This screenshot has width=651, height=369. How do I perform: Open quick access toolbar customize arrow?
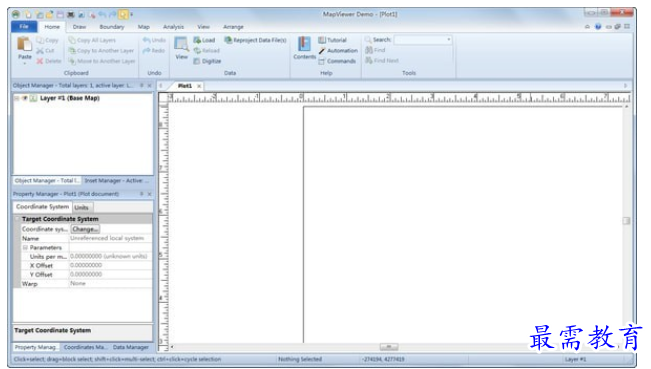[132, 15]
